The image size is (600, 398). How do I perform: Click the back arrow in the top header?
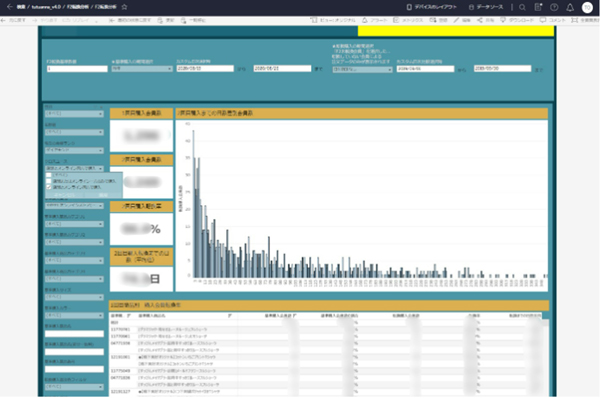10,7
